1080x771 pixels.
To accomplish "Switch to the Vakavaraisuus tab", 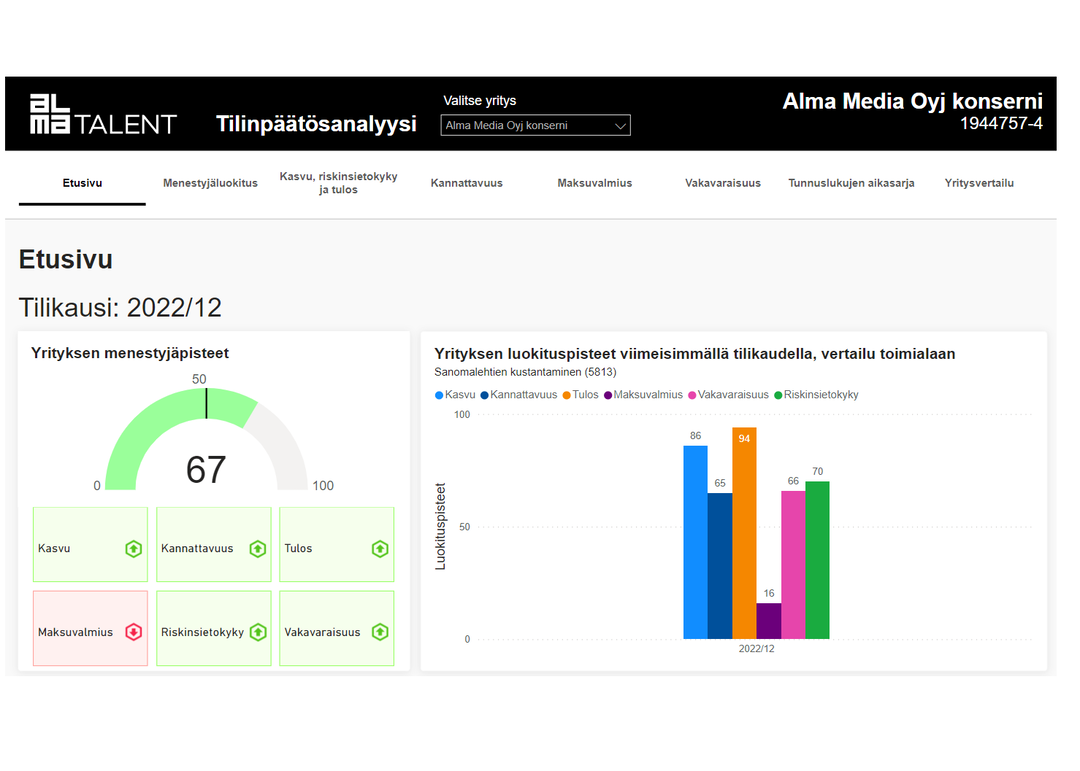I will click(x=723, y=183).
